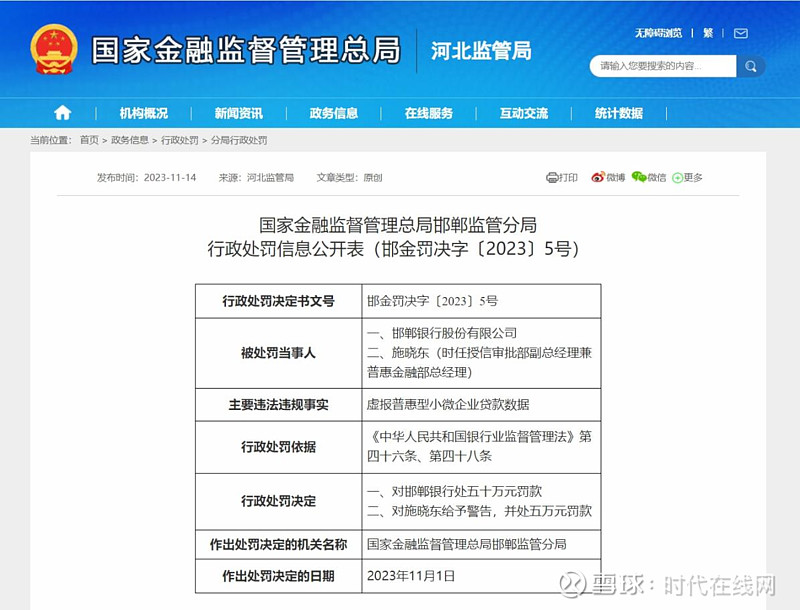
Task: Open the 在线服务 menu
Action: [429, 113]
